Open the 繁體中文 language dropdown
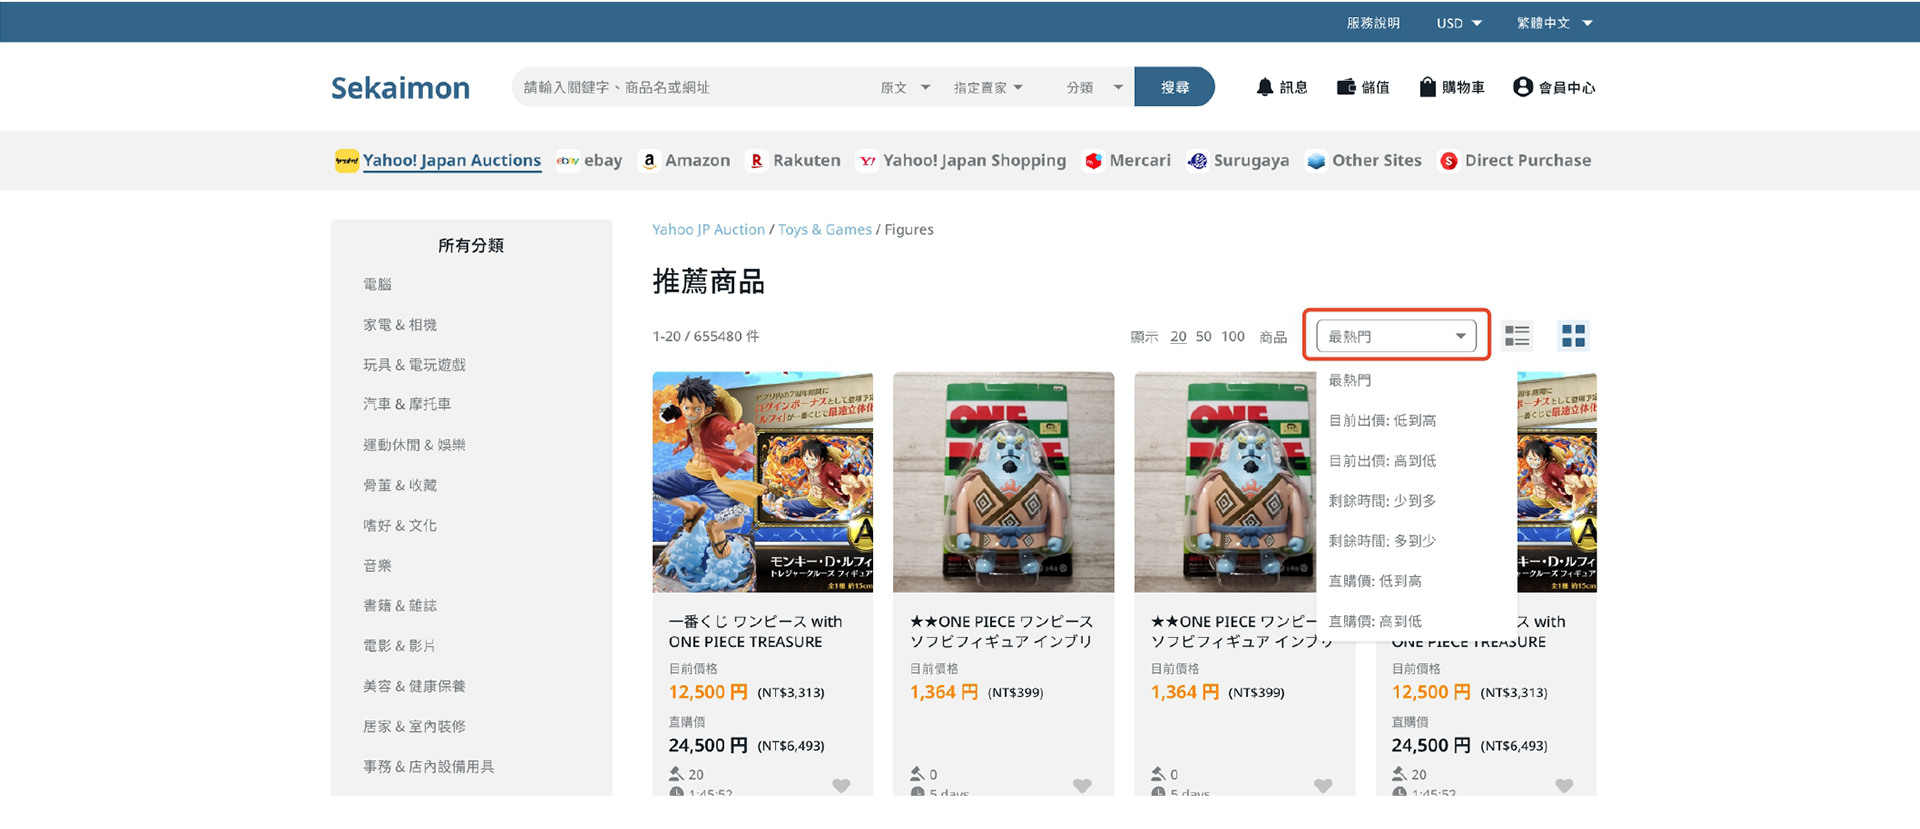Viewport: 1920px width, 829px height. (1554, 23)
